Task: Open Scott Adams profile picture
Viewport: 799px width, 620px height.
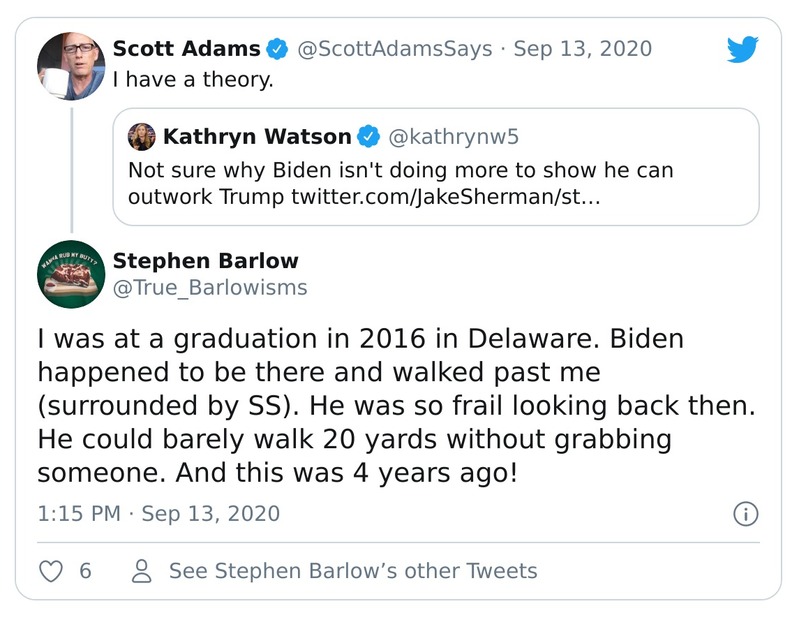Action: 71,66
